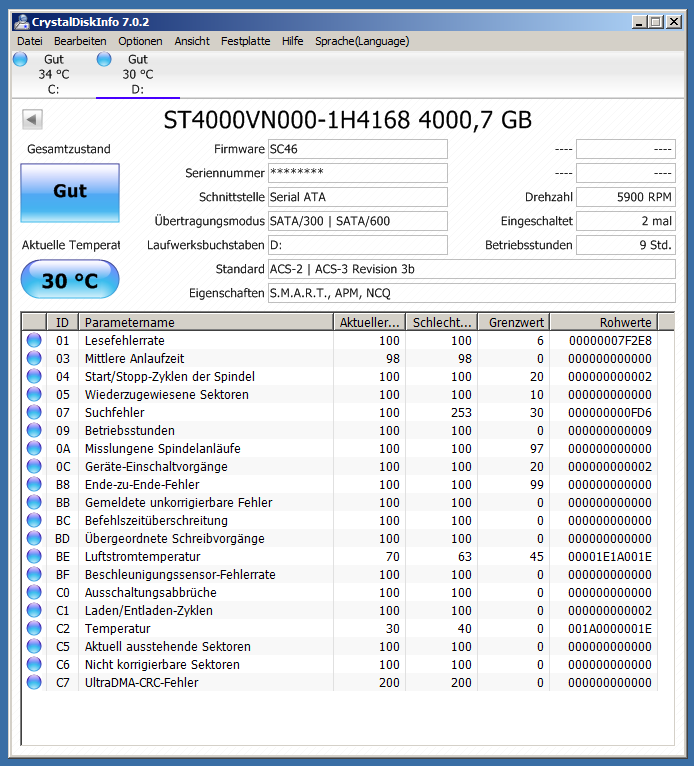694x766 pixels.
Task: Click the Grenzwert column header
Action: pos(514,322)
